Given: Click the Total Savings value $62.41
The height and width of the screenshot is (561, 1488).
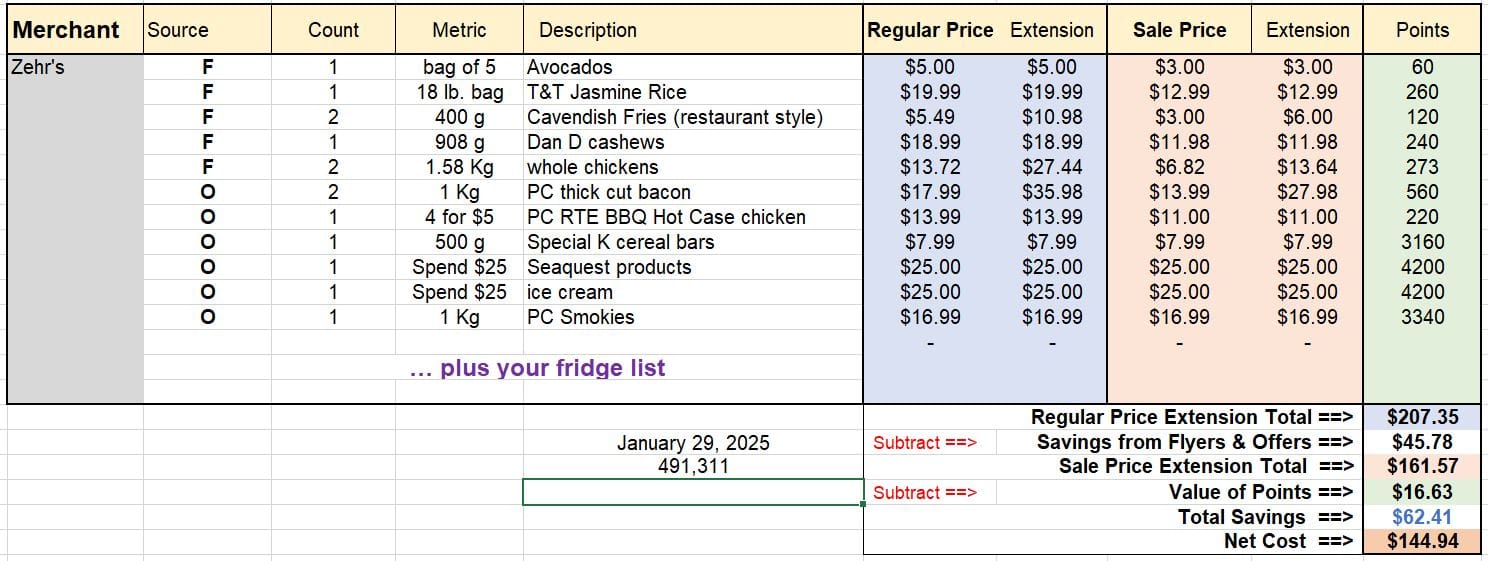Looking at the screenshot, I should [1422, 517].
